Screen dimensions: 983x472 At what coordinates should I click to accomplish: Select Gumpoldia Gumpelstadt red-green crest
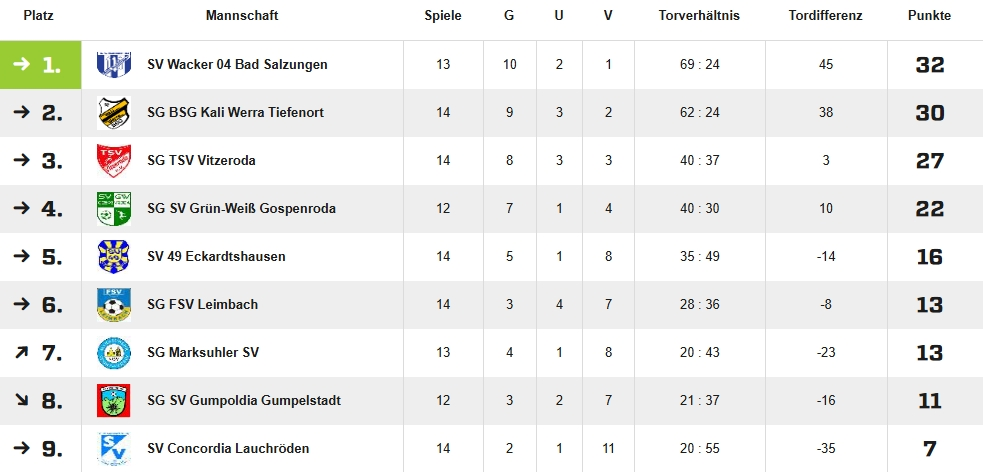tap(113, 401)
